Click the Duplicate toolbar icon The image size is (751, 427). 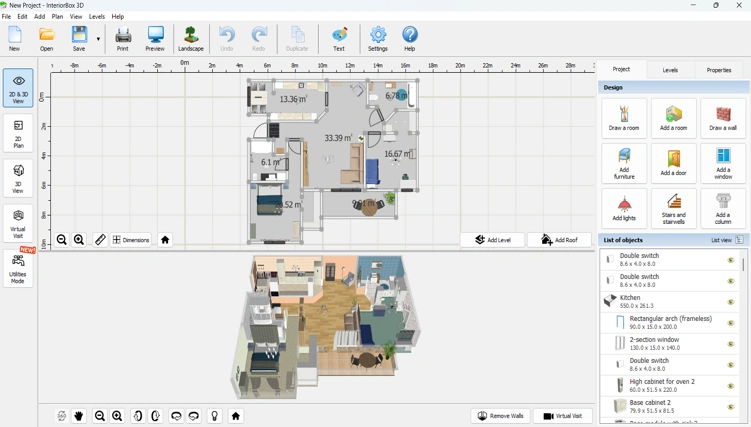point(297,38)
